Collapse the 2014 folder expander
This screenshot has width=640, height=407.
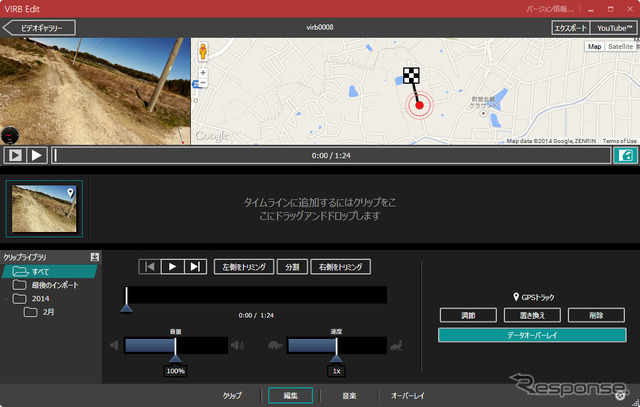coord(6,299)
